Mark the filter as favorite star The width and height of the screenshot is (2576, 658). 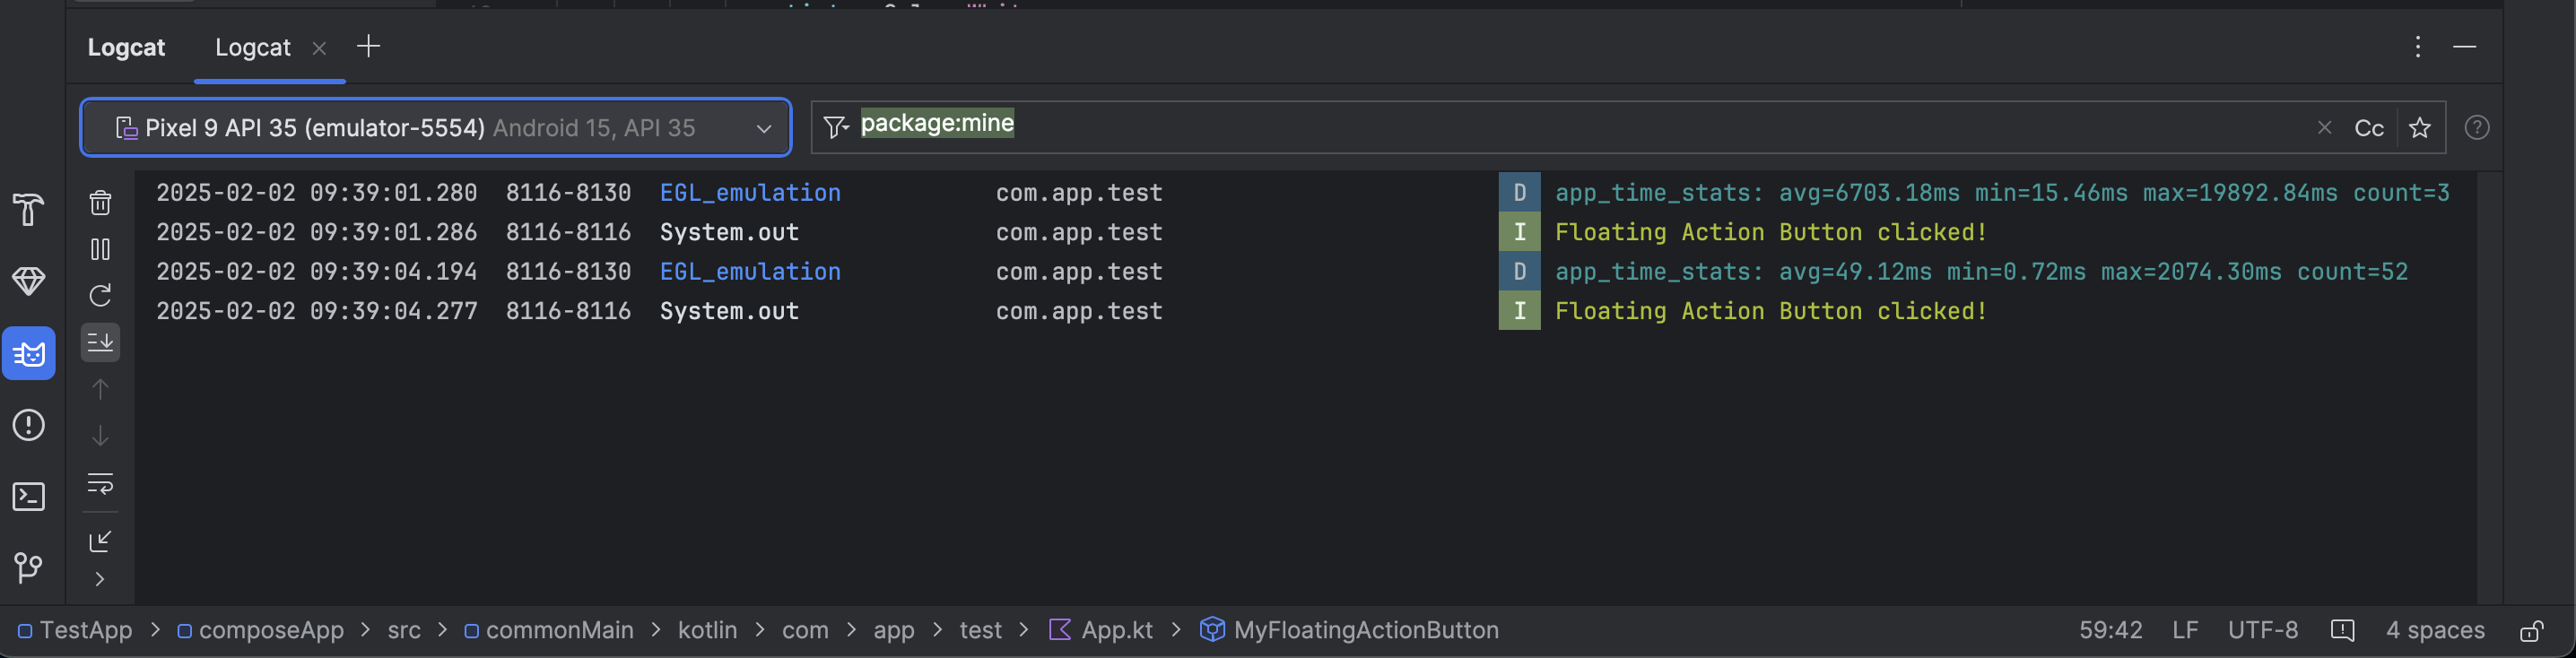click(2420, 128)
